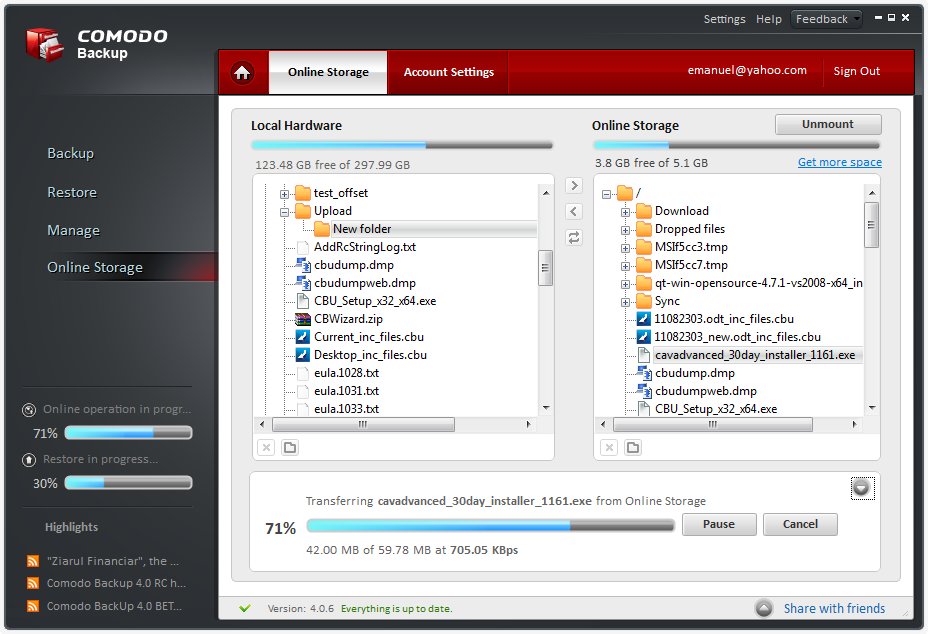Viewport: 928px width, 634px height.
Task: Open RSS icon beside Comodo BackUp 4.0 BET
Action: click(x=33, y=606)
